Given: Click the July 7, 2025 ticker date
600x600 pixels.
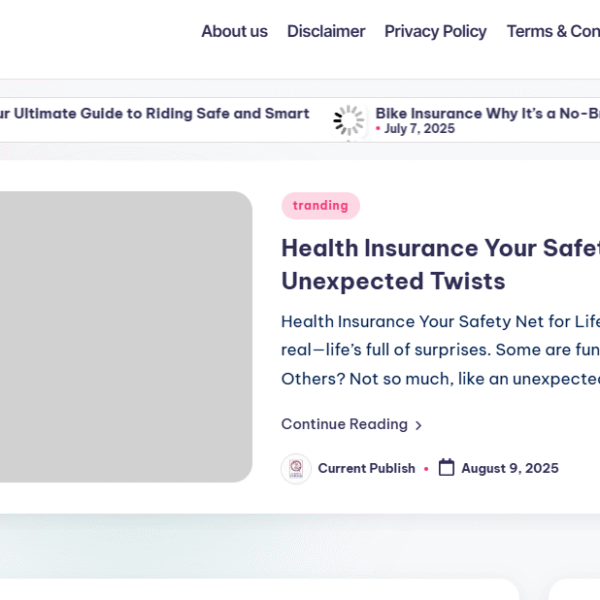Looking at the screenshot, I should 419,129.
